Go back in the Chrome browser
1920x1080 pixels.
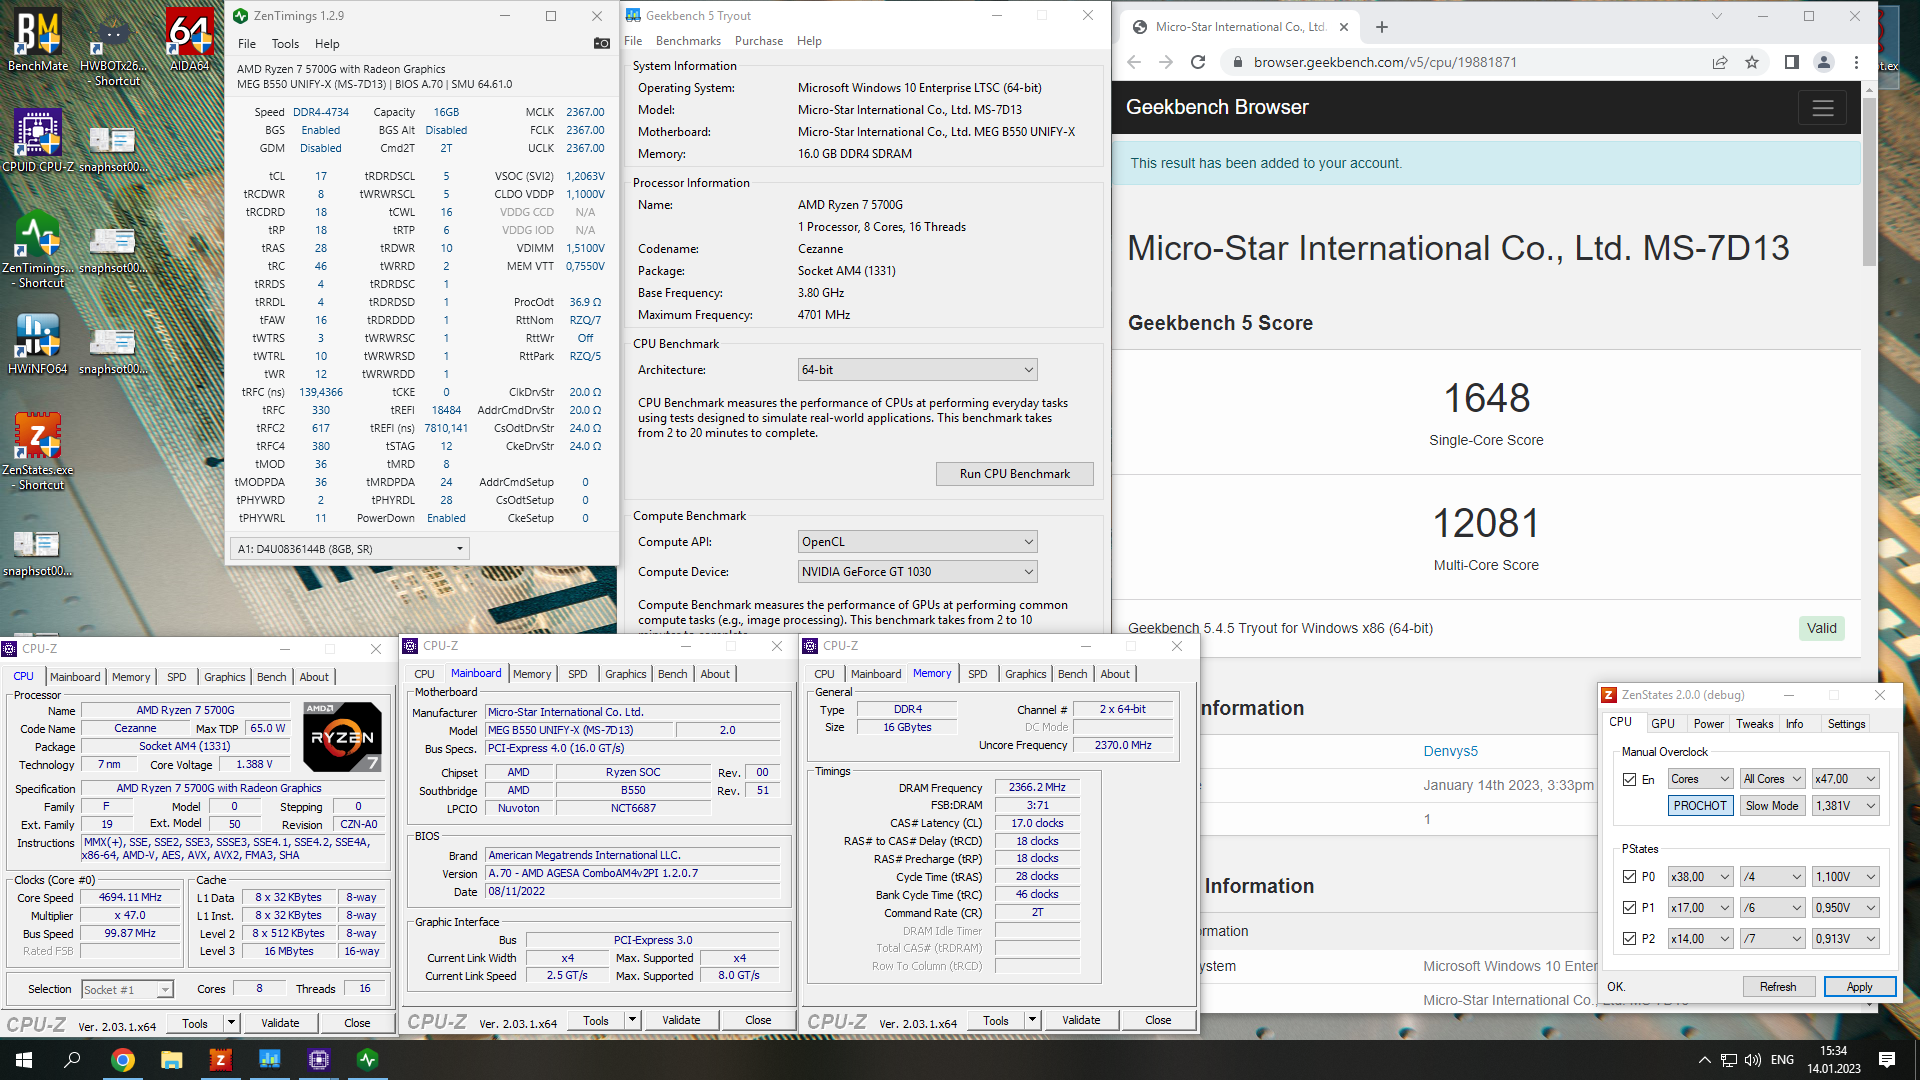pos(1133,62)
